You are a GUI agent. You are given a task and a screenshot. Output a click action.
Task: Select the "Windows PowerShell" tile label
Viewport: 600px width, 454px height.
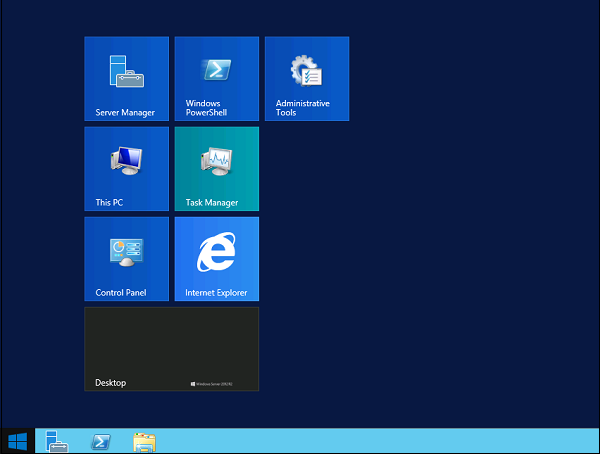coord(206,108)
